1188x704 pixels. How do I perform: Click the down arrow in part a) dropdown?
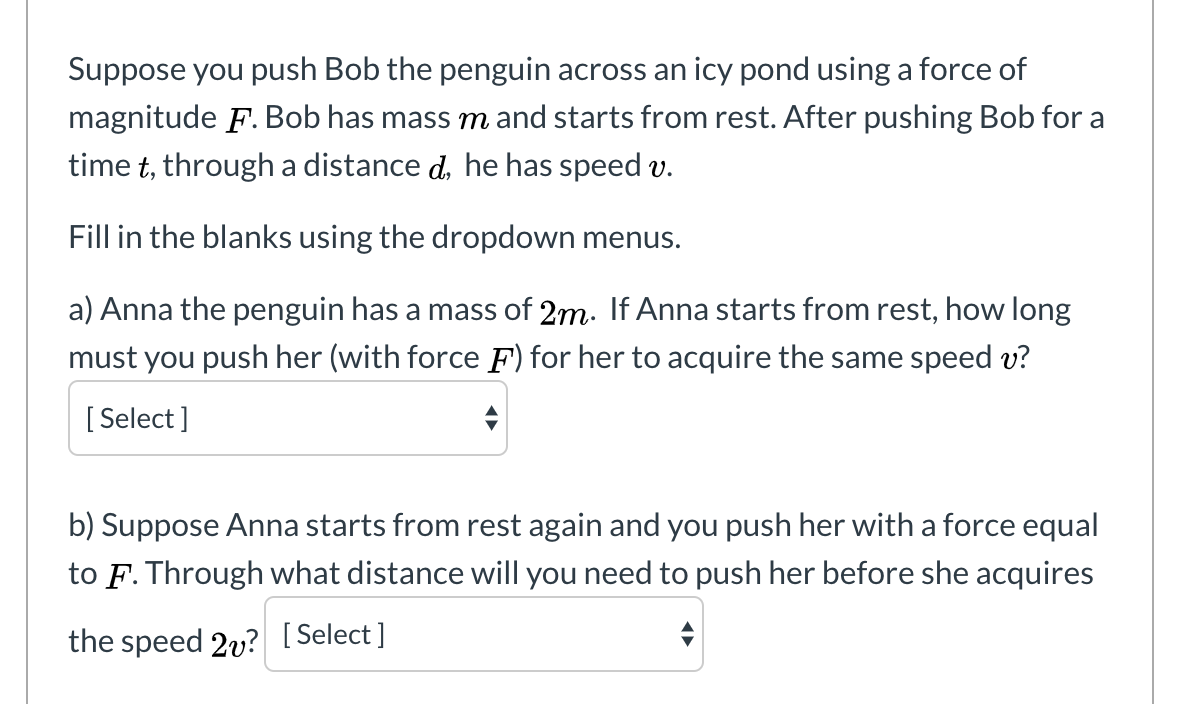[x=491, y=425]
